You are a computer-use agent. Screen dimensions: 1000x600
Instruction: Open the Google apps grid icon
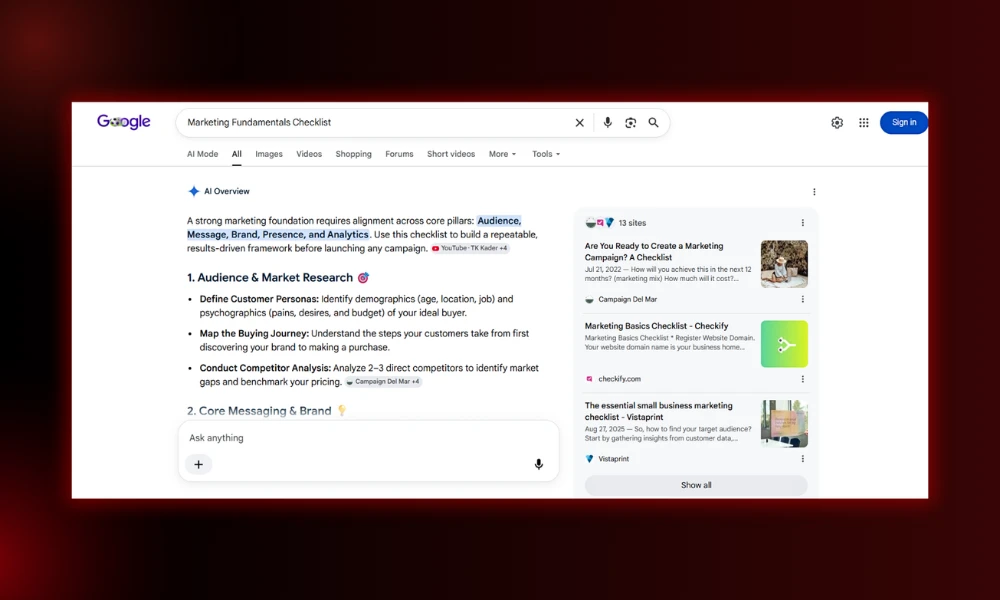[864, 122]
